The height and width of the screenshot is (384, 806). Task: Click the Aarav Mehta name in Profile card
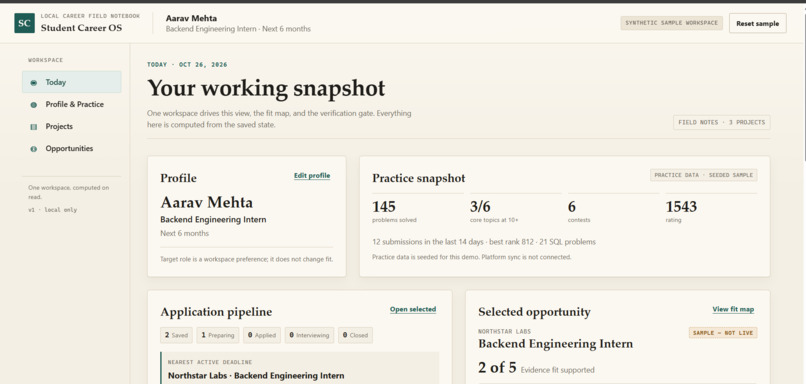[207, 203]
